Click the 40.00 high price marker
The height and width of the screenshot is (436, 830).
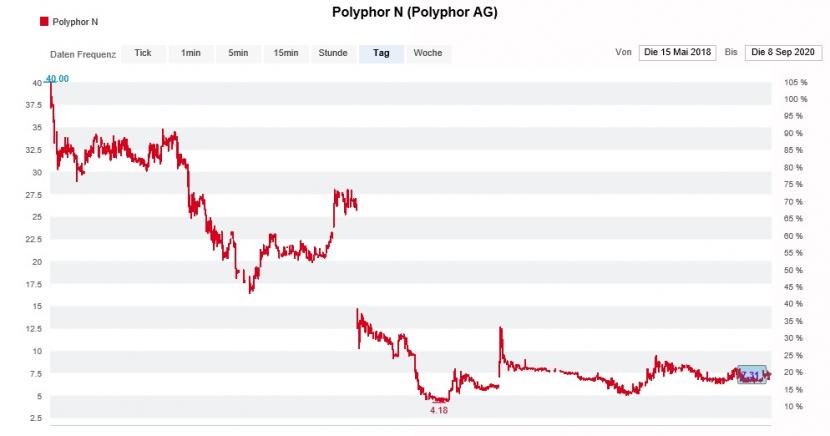pos(57,79)
